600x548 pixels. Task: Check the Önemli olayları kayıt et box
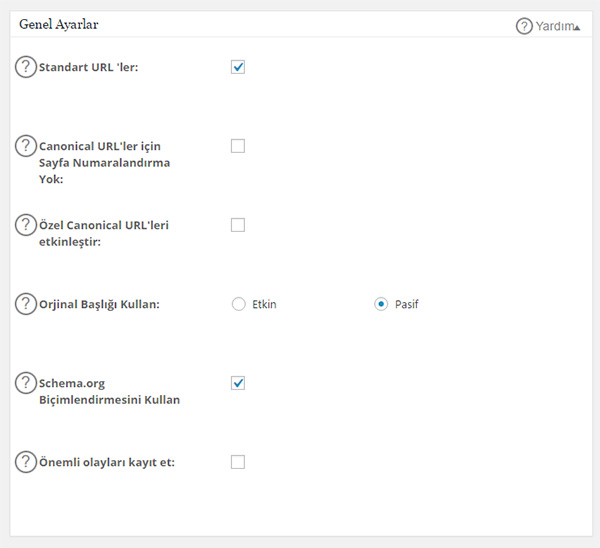pyautogui.click(x=238, y=462)
